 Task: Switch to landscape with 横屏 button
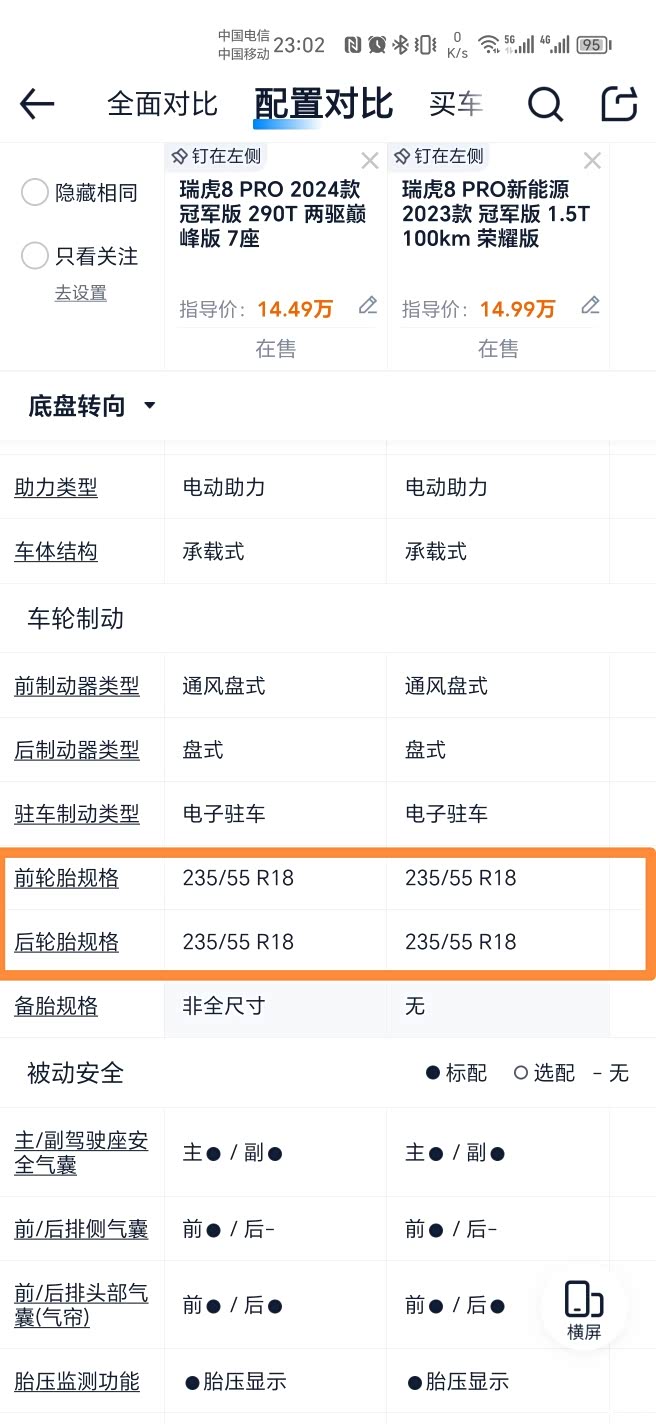[584, 1309]
